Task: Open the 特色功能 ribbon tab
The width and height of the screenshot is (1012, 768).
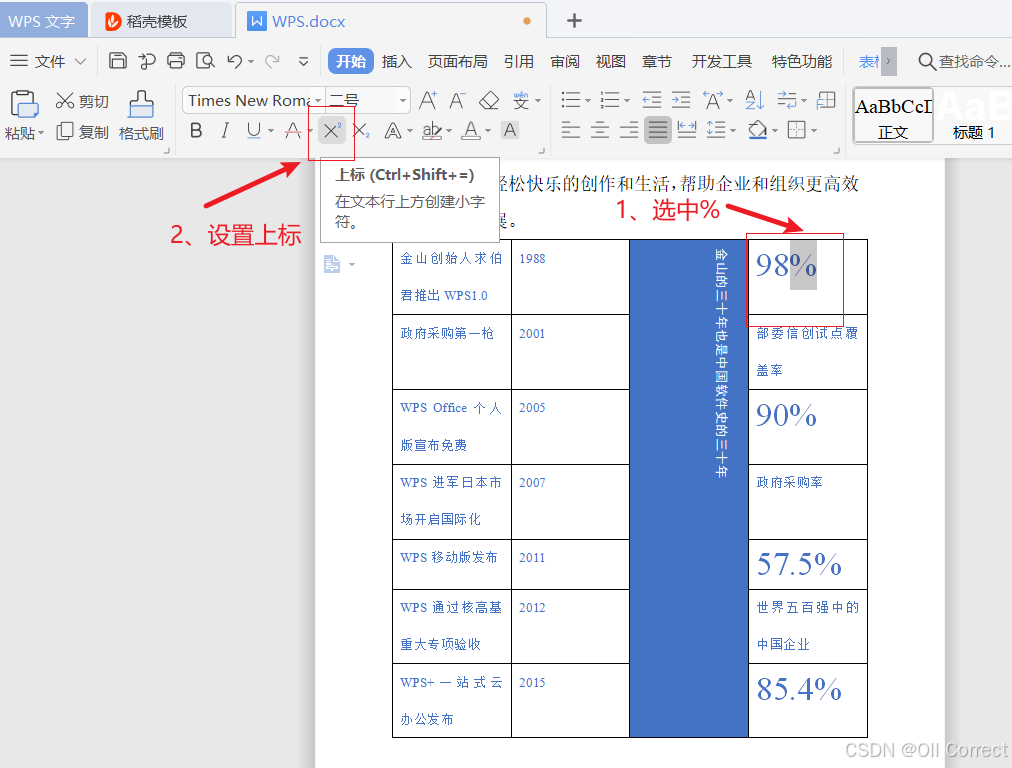Action: pos(802,61)
